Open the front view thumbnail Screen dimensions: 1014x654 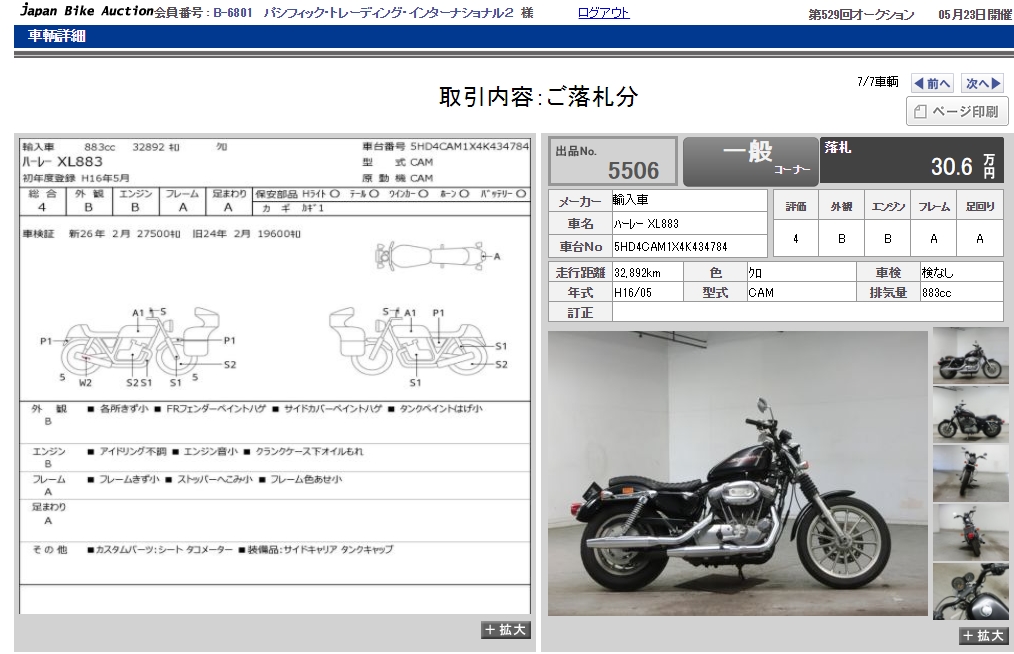point(970,473)
